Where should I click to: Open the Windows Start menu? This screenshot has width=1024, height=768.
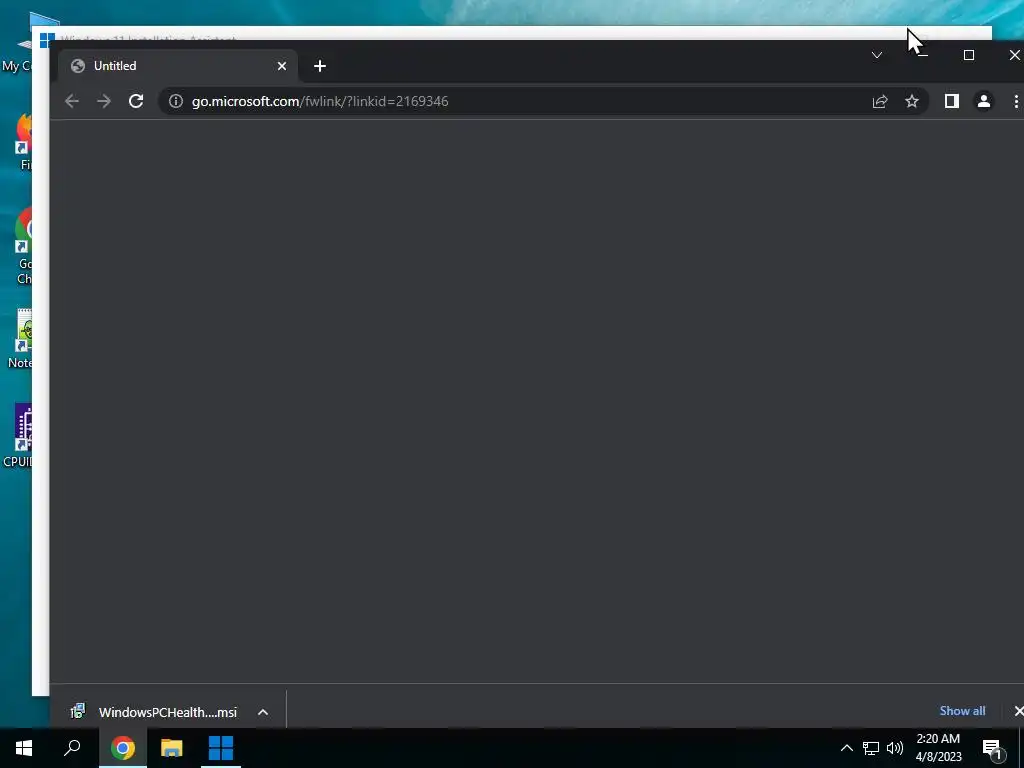tap(24, 748)
